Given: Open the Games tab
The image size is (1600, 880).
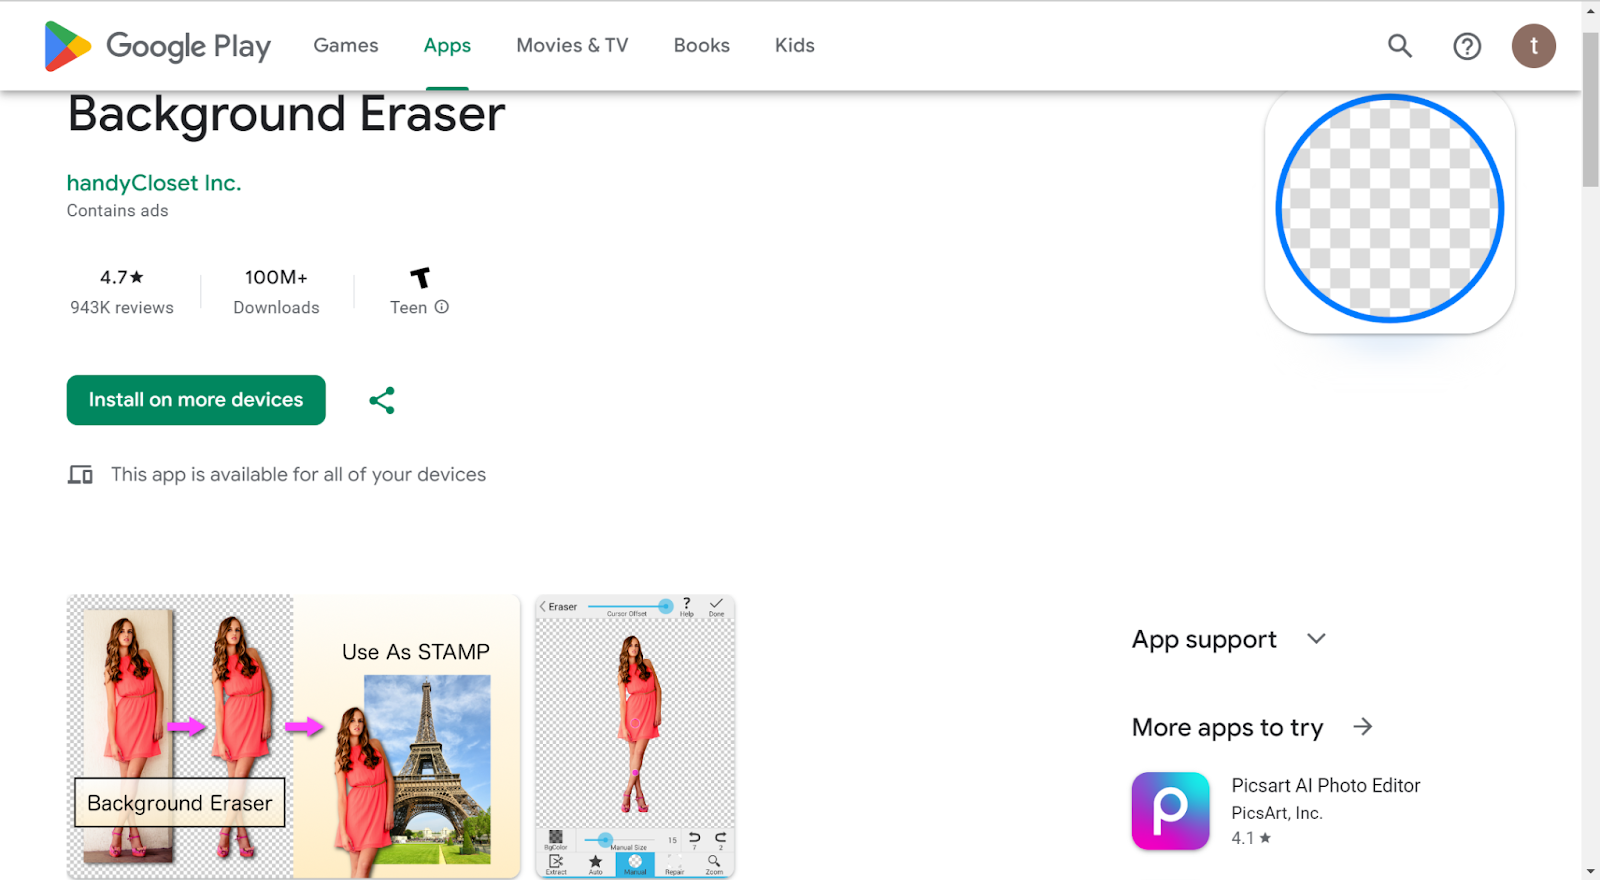Looking at the screenshot, I should tap(346, 46).
